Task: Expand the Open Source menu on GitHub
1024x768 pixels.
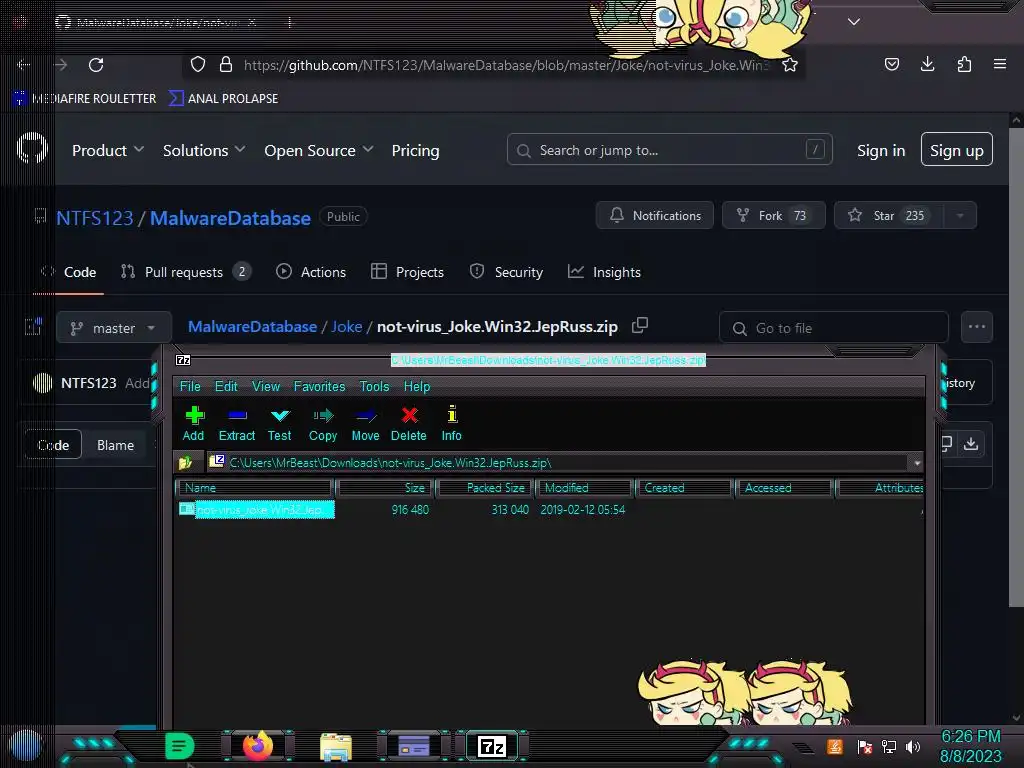Action: click(319, 150)
